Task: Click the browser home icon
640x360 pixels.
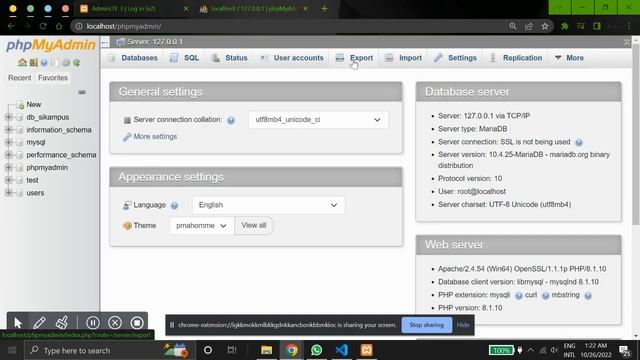Action: pos(59,26)
